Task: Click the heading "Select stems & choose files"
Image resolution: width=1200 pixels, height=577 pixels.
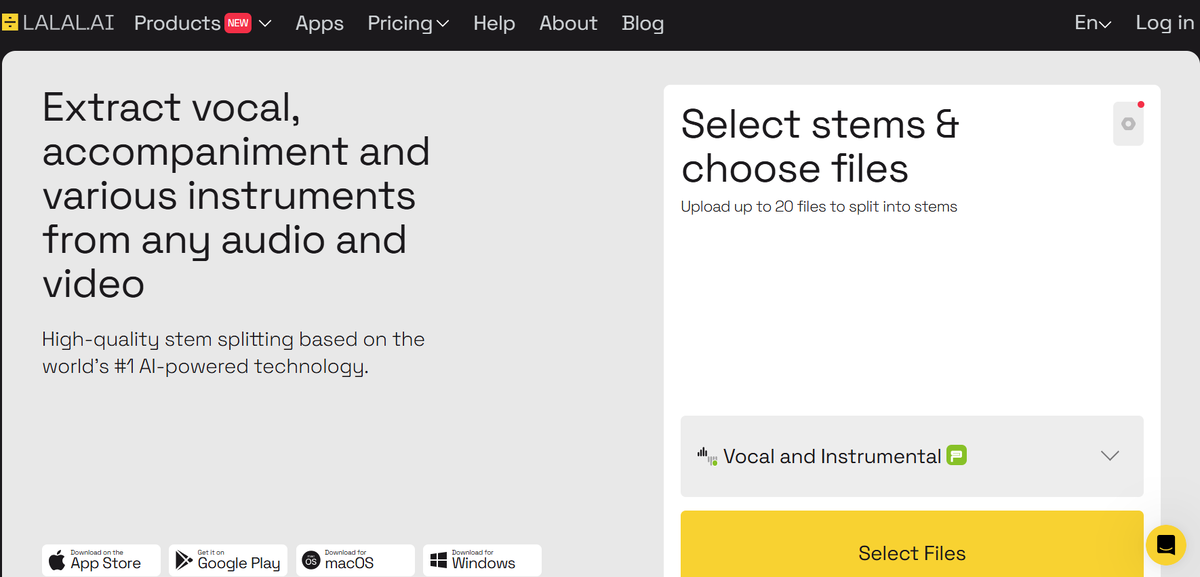Action: click(820, 146)
